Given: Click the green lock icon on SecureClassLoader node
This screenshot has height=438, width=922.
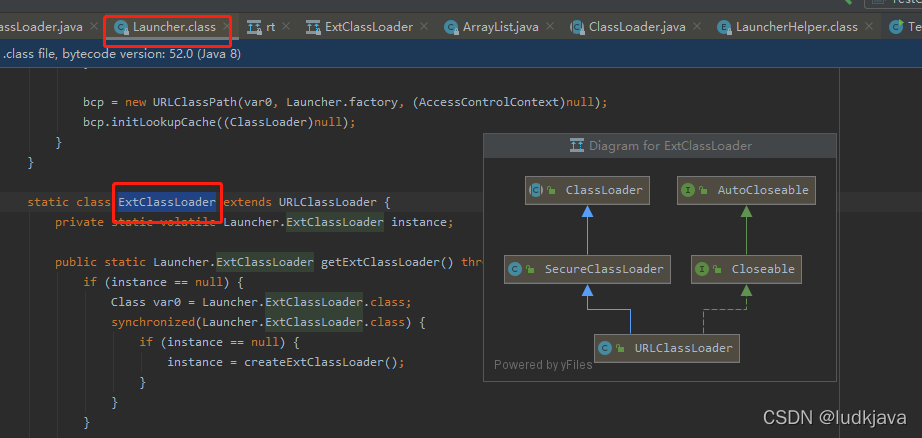Looking at the screenshot, I should pos(530,269).
